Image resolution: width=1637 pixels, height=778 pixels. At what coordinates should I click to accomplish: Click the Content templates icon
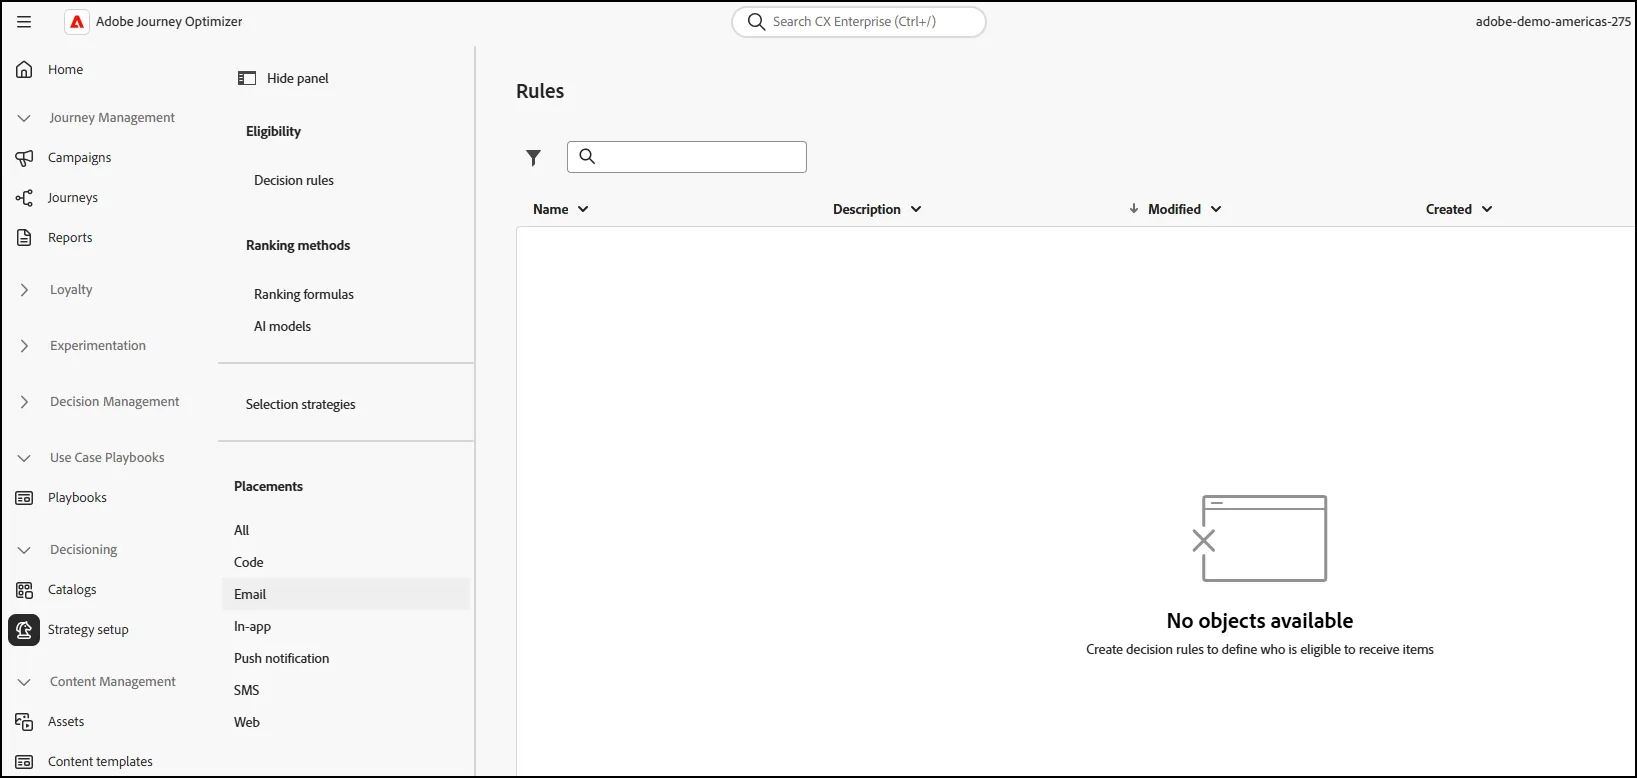click(x=24, y=761)
